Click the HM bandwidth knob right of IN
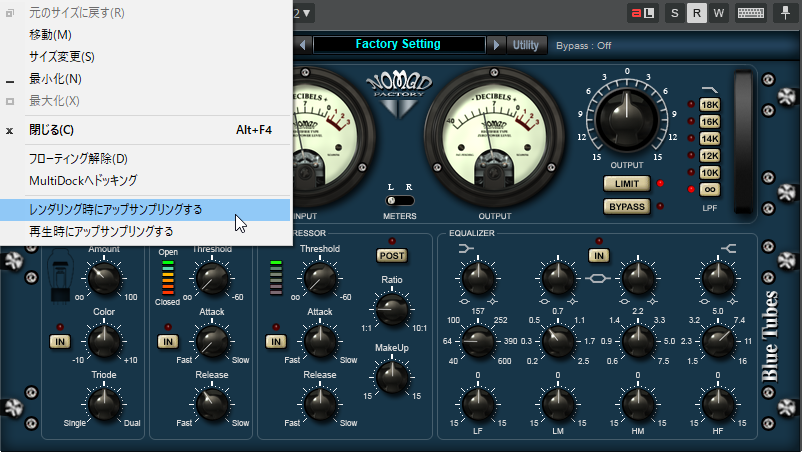802x452 pixels. click(x=638, y=278)
